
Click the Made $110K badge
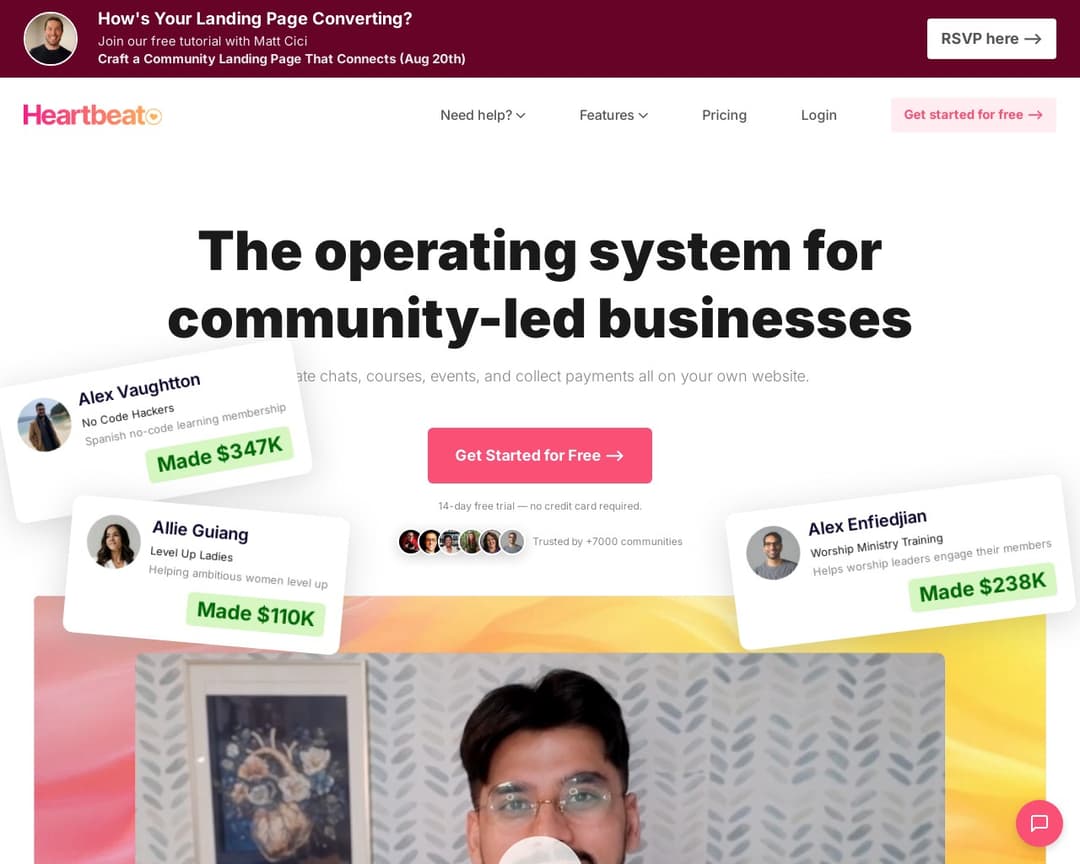pyautogui.click(x=256, y=614)
